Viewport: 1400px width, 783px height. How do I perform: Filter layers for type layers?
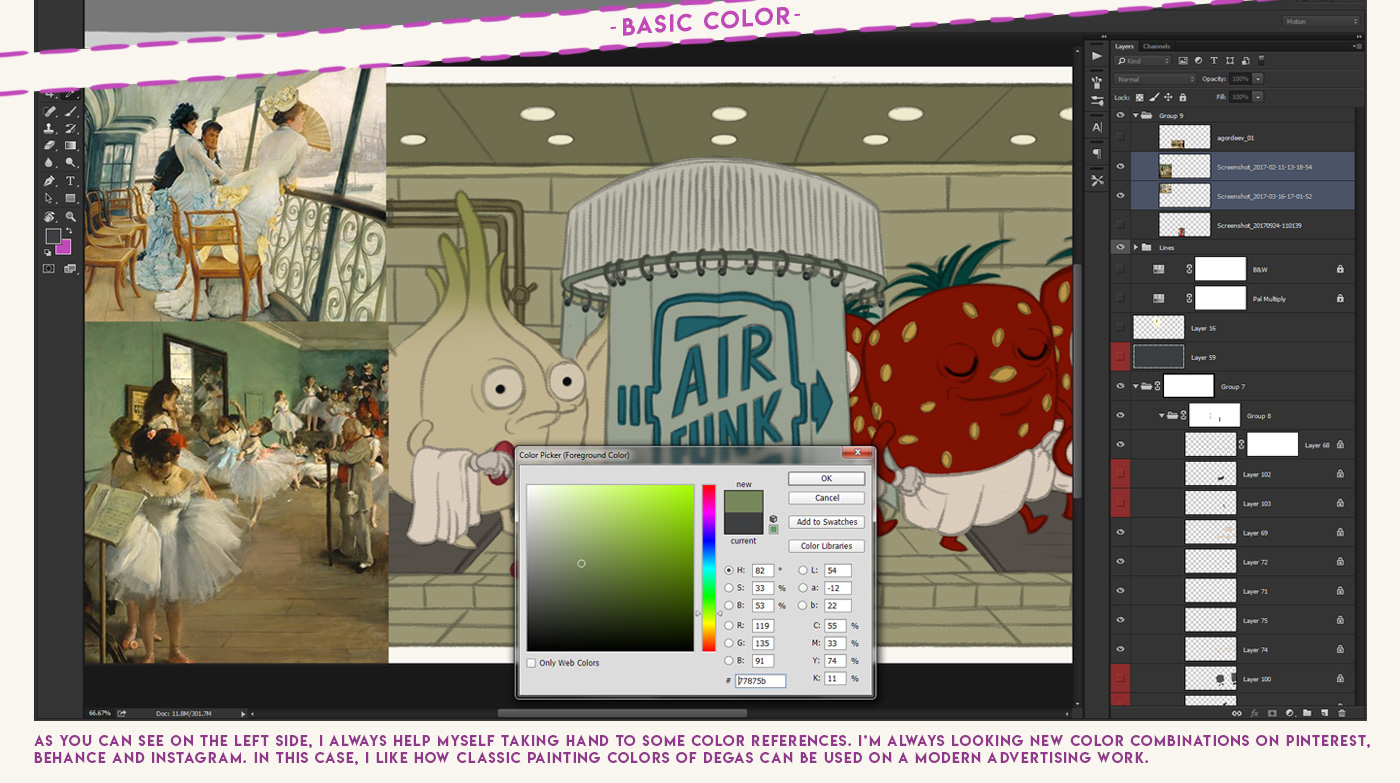click(1214, 61)
